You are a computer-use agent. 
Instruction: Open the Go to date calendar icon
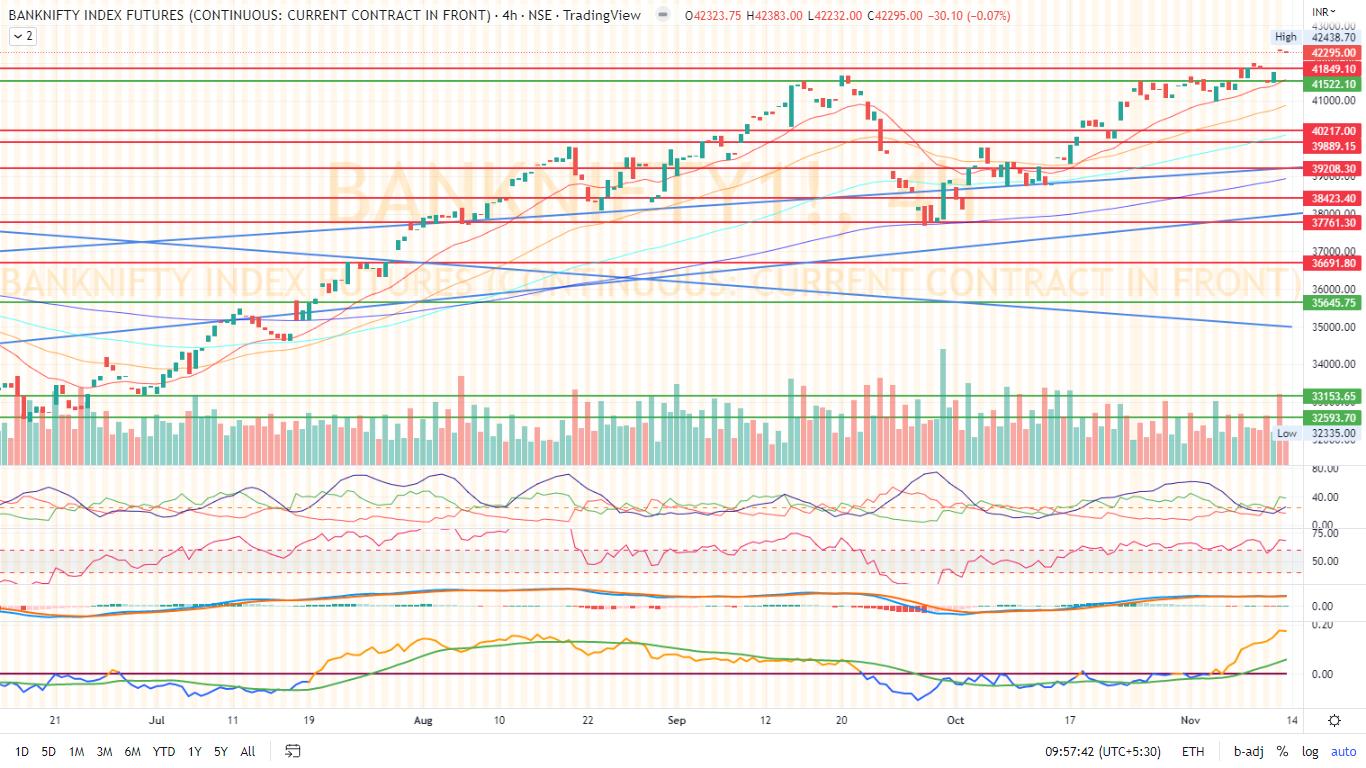[x=293, y=751]
